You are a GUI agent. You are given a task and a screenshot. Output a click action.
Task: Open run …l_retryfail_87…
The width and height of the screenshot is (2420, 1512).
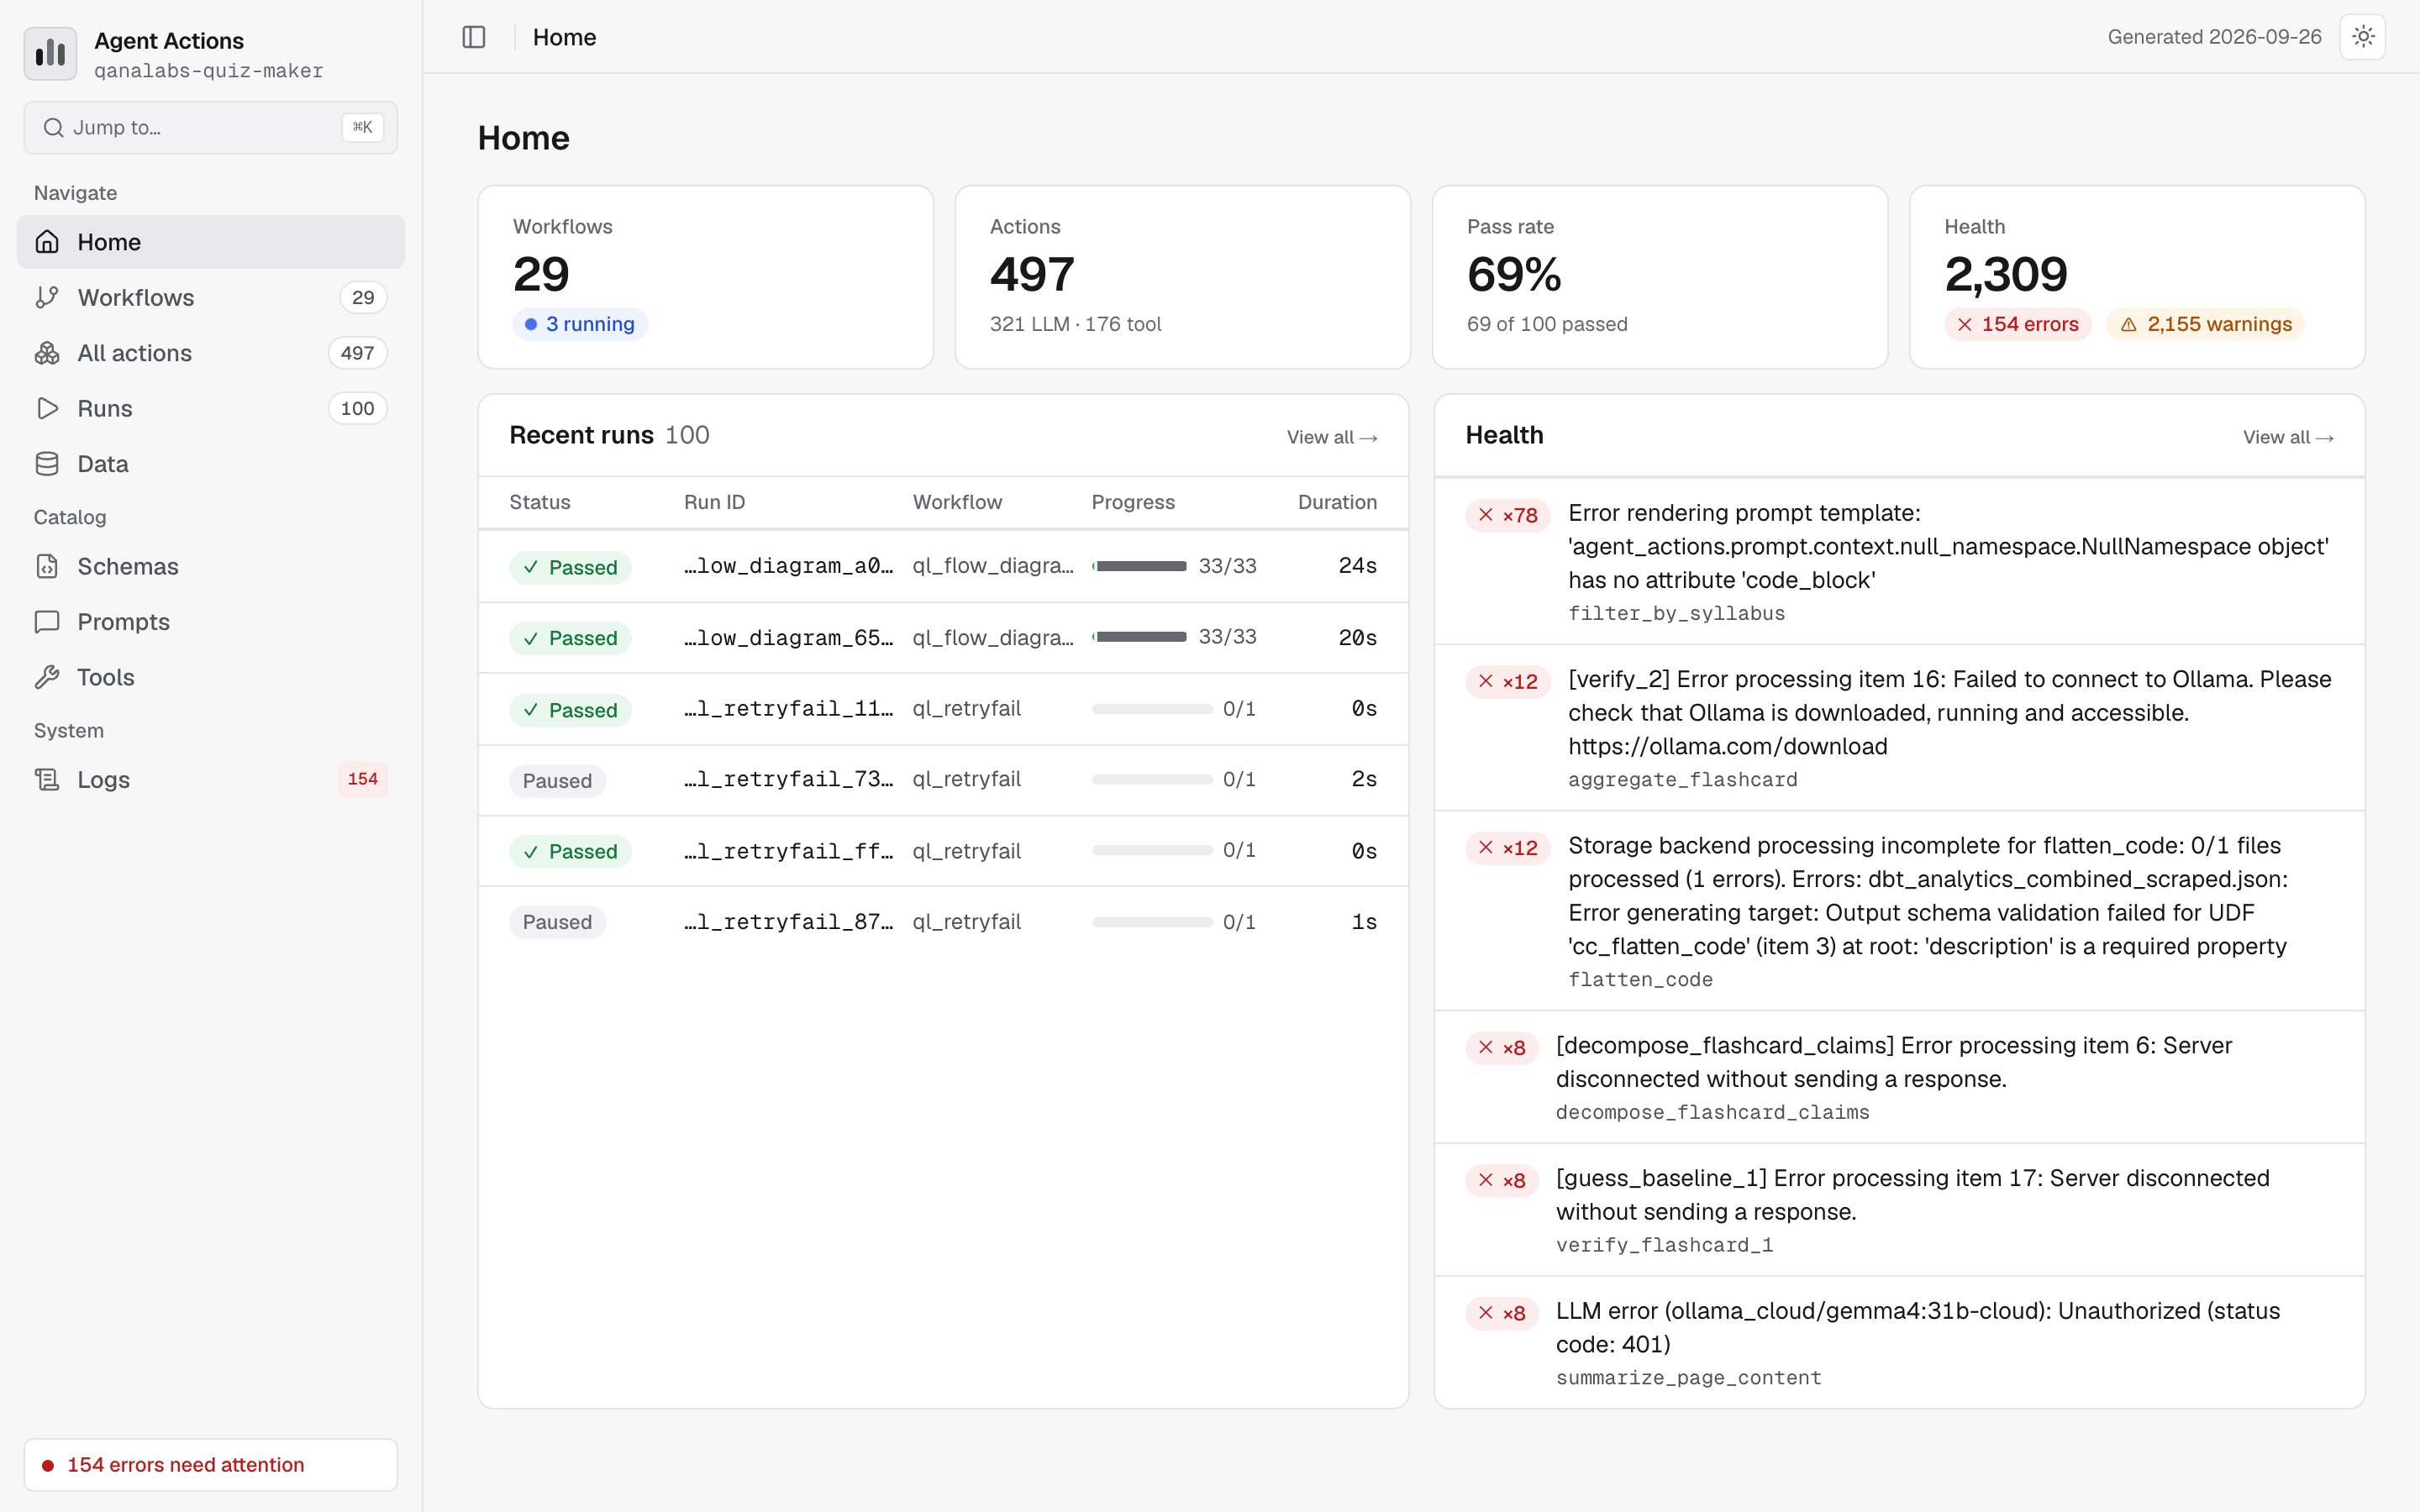click(x=788, y=921)
